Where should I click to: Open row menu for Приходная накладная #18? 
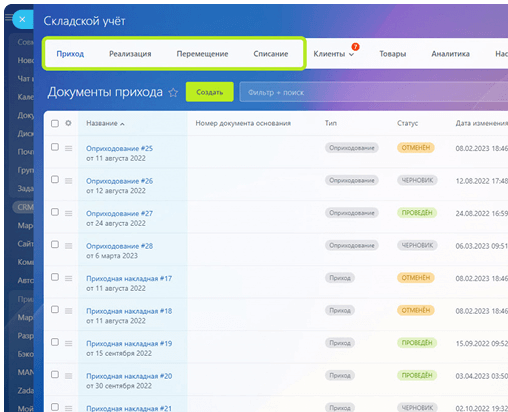coord(68,311)
